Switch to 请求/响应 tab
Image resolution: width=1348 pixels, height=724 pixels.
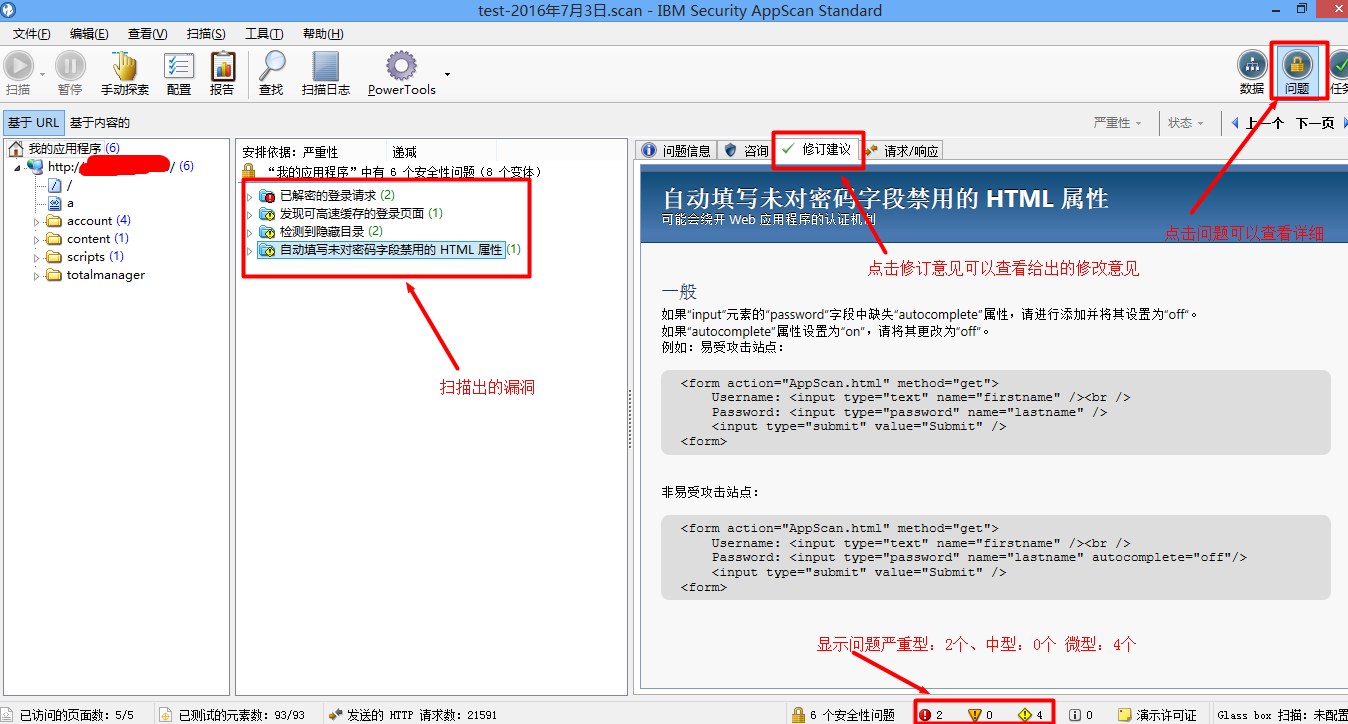pyautogui.click(x=902, y=150)
